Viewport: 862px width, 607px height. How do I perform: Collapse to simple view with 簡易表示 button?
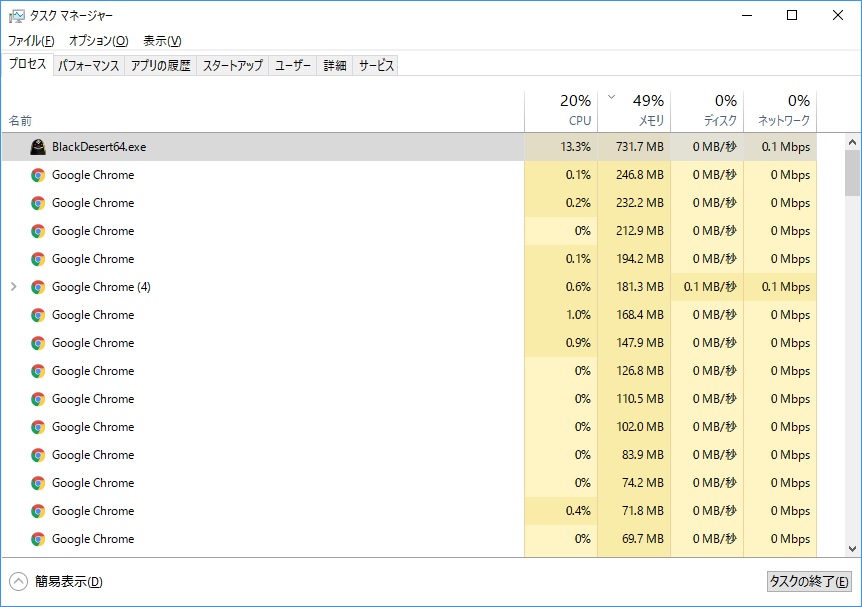[56, 581]
